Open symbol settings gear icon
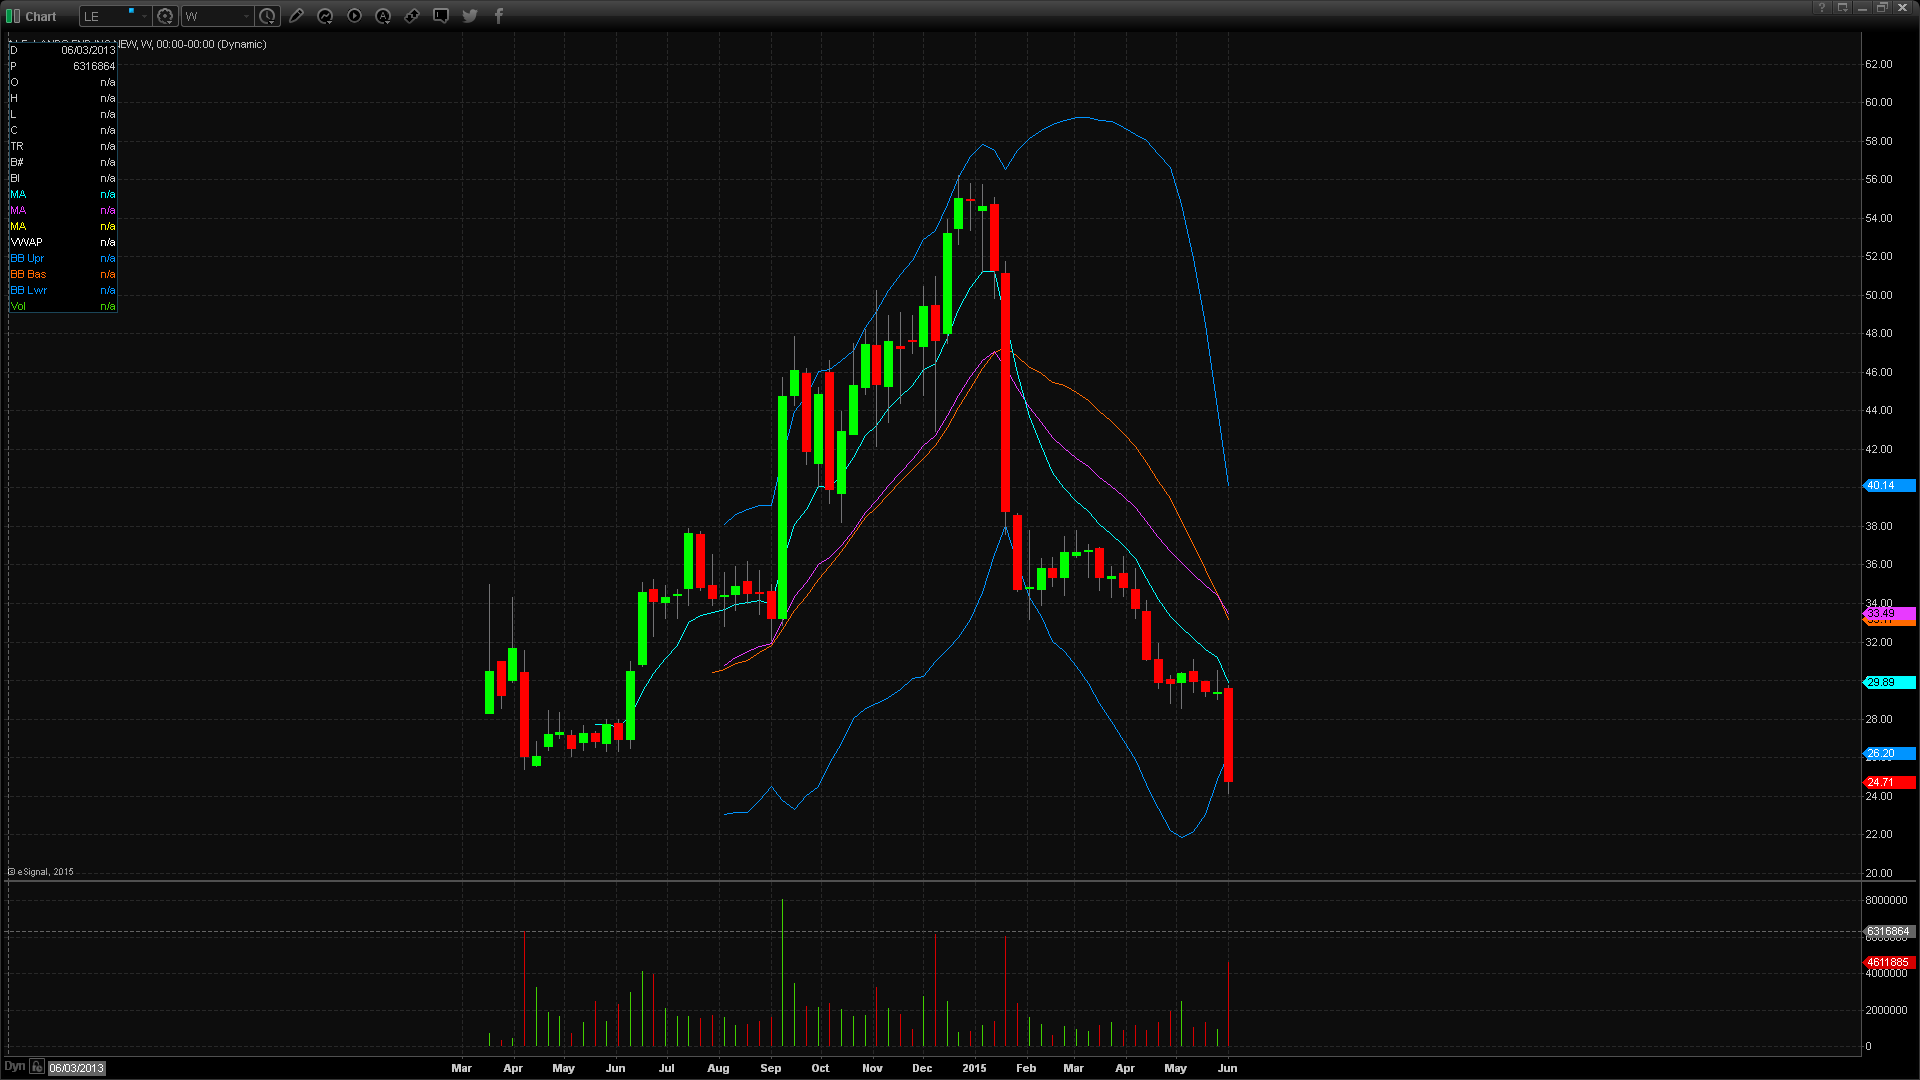 pyautogui.click(x=166, y=16)
